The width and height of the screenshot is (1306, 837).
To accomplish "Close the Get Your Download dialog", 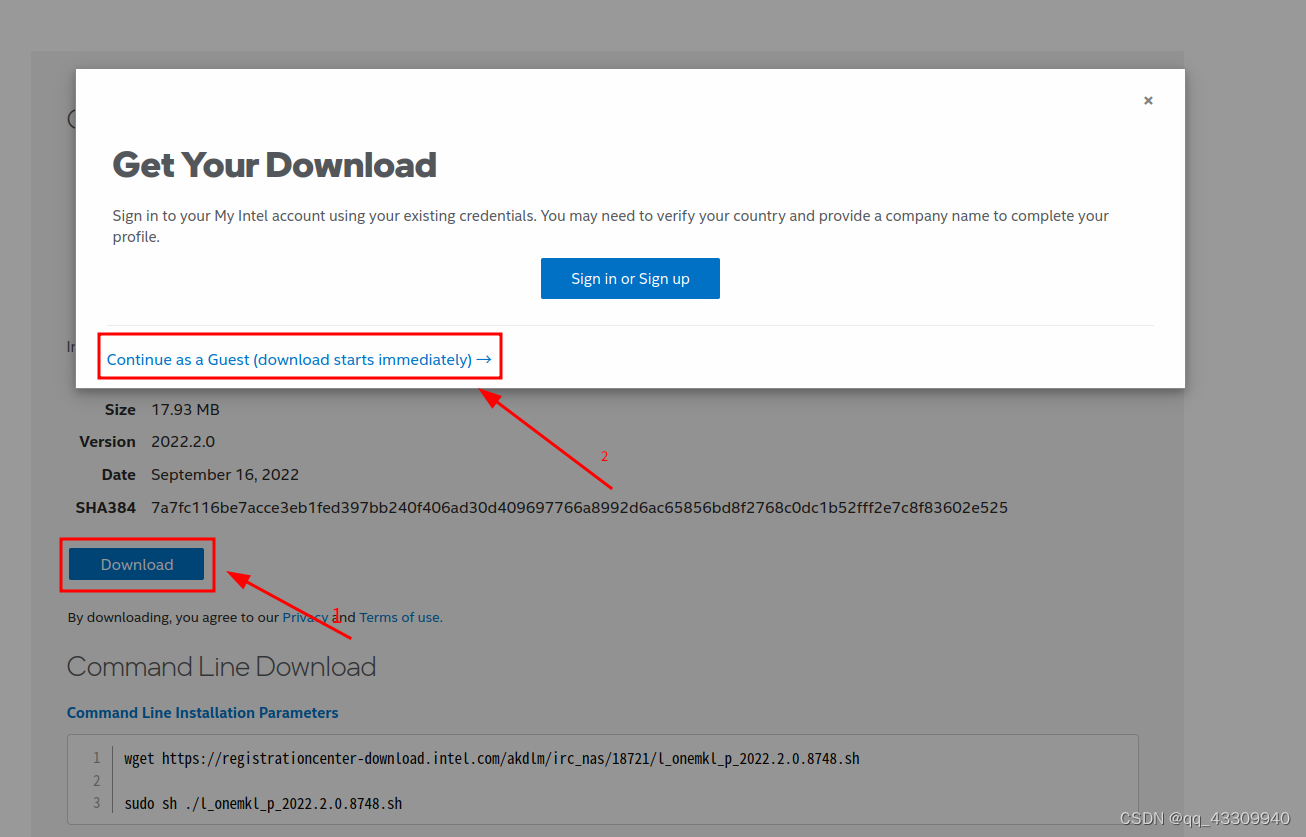I will click(x=1148, y=100).
